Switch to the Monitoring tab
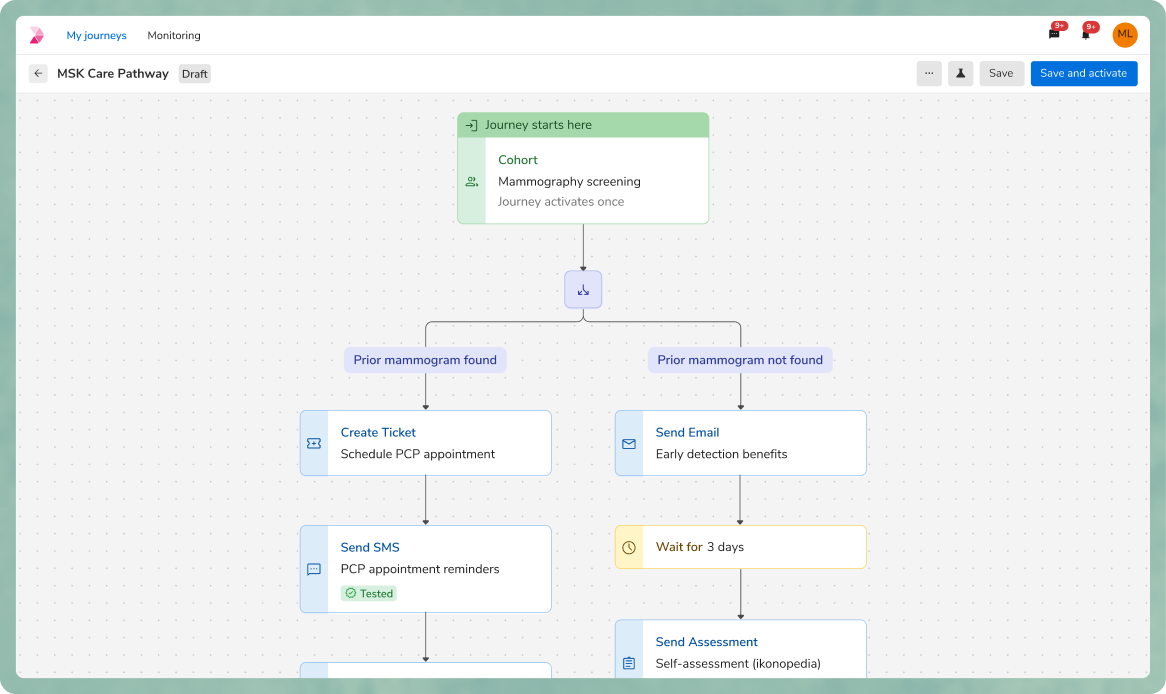This screenshot has width=1166, height=694. coord(174,35)
